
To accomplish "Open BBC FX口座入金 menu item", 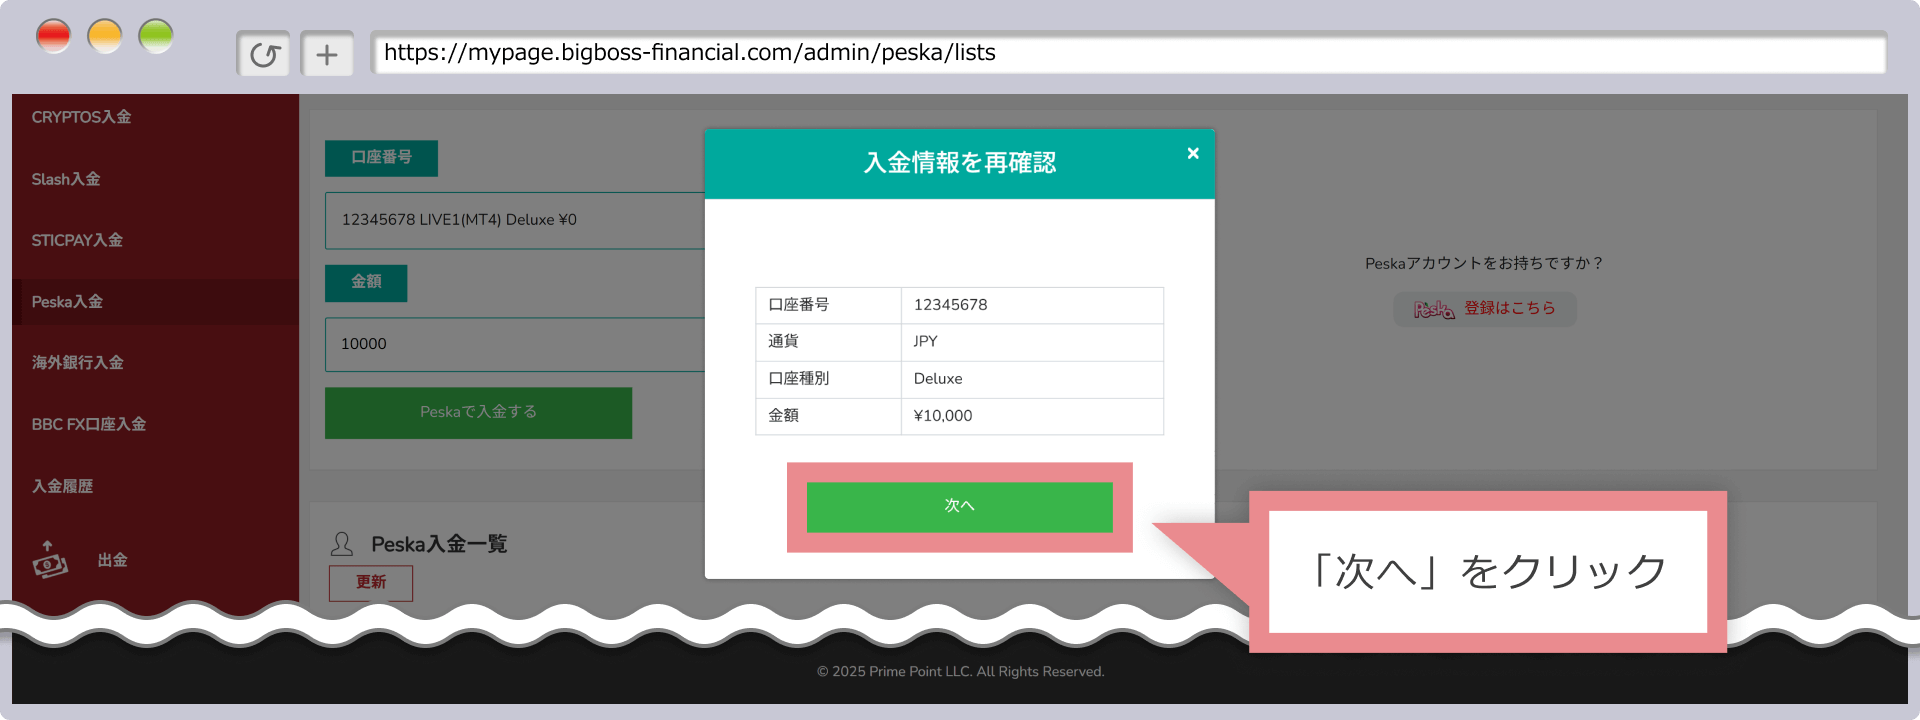I will click(88, 424).
